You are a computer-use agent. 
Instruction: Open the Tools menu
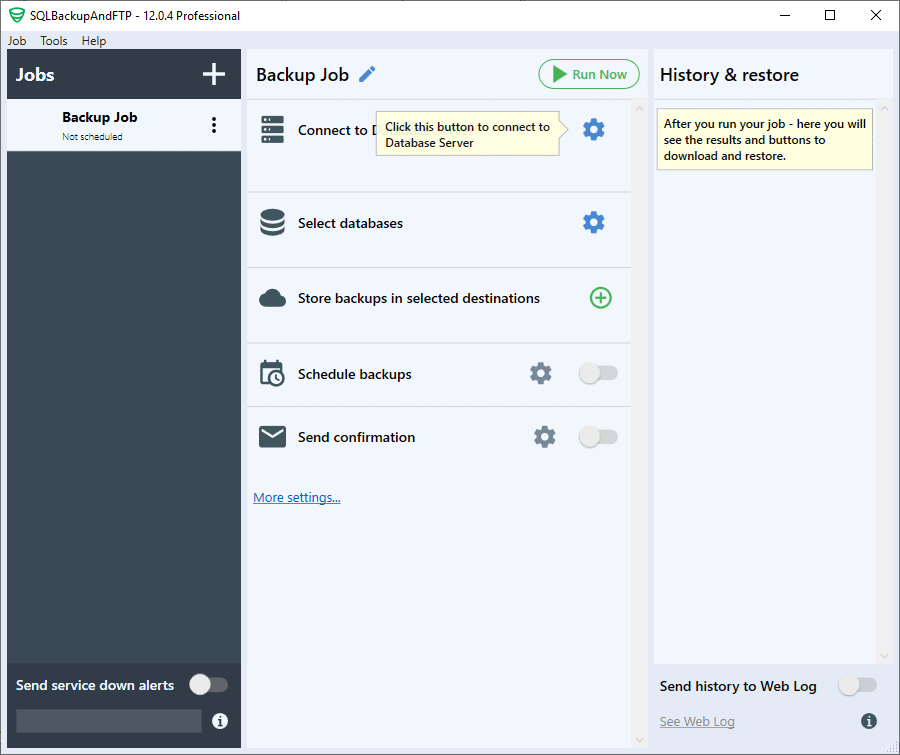pyautogui.click(x=53, y=41)
